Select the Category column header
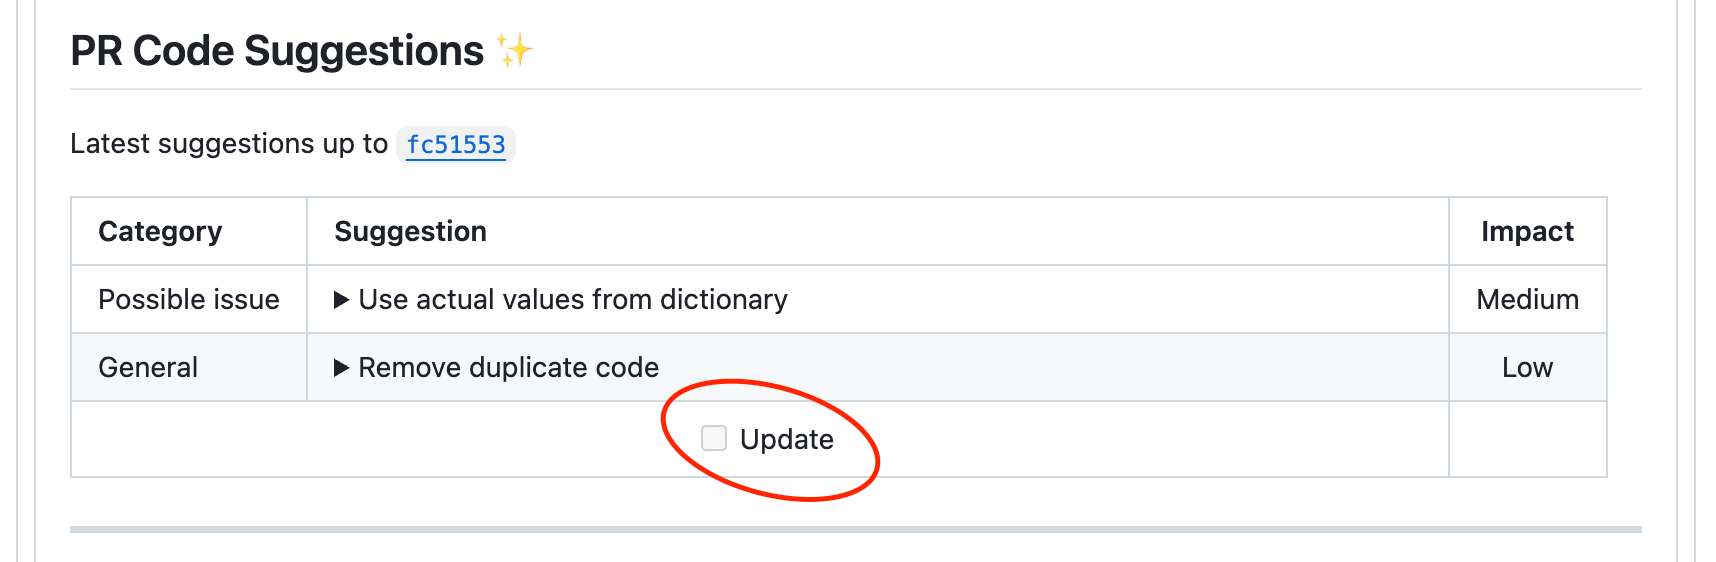The width and height of the screenshot is (1716, 562). 160,232
